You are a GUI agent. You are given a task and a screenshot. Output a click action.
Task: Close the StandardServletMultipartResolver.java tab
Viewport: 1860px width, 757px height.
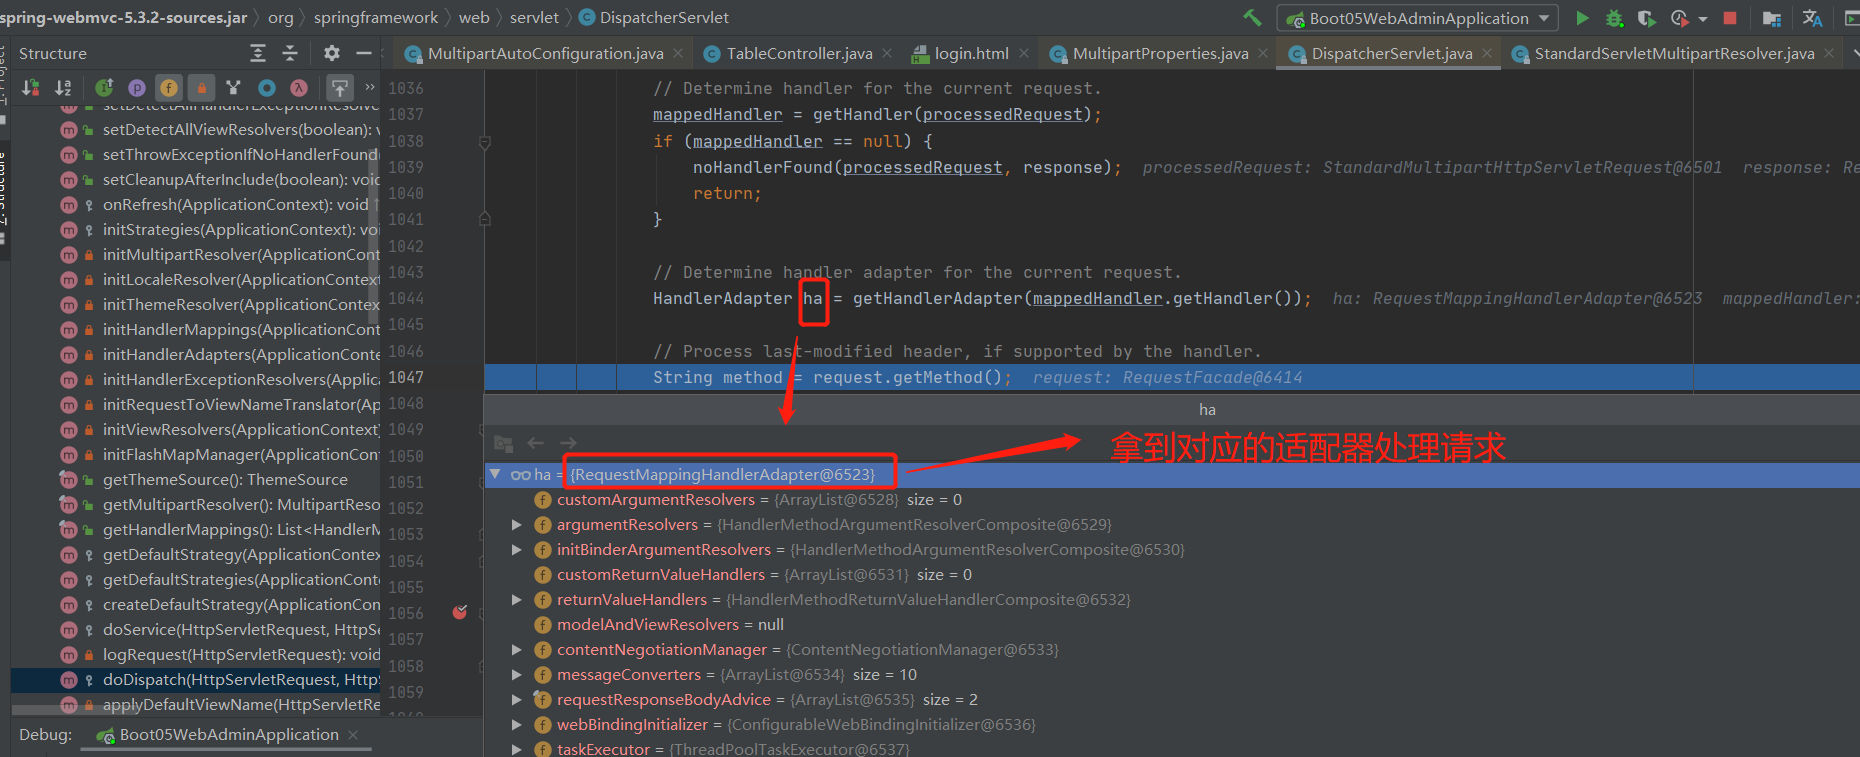pos(1829,53)
